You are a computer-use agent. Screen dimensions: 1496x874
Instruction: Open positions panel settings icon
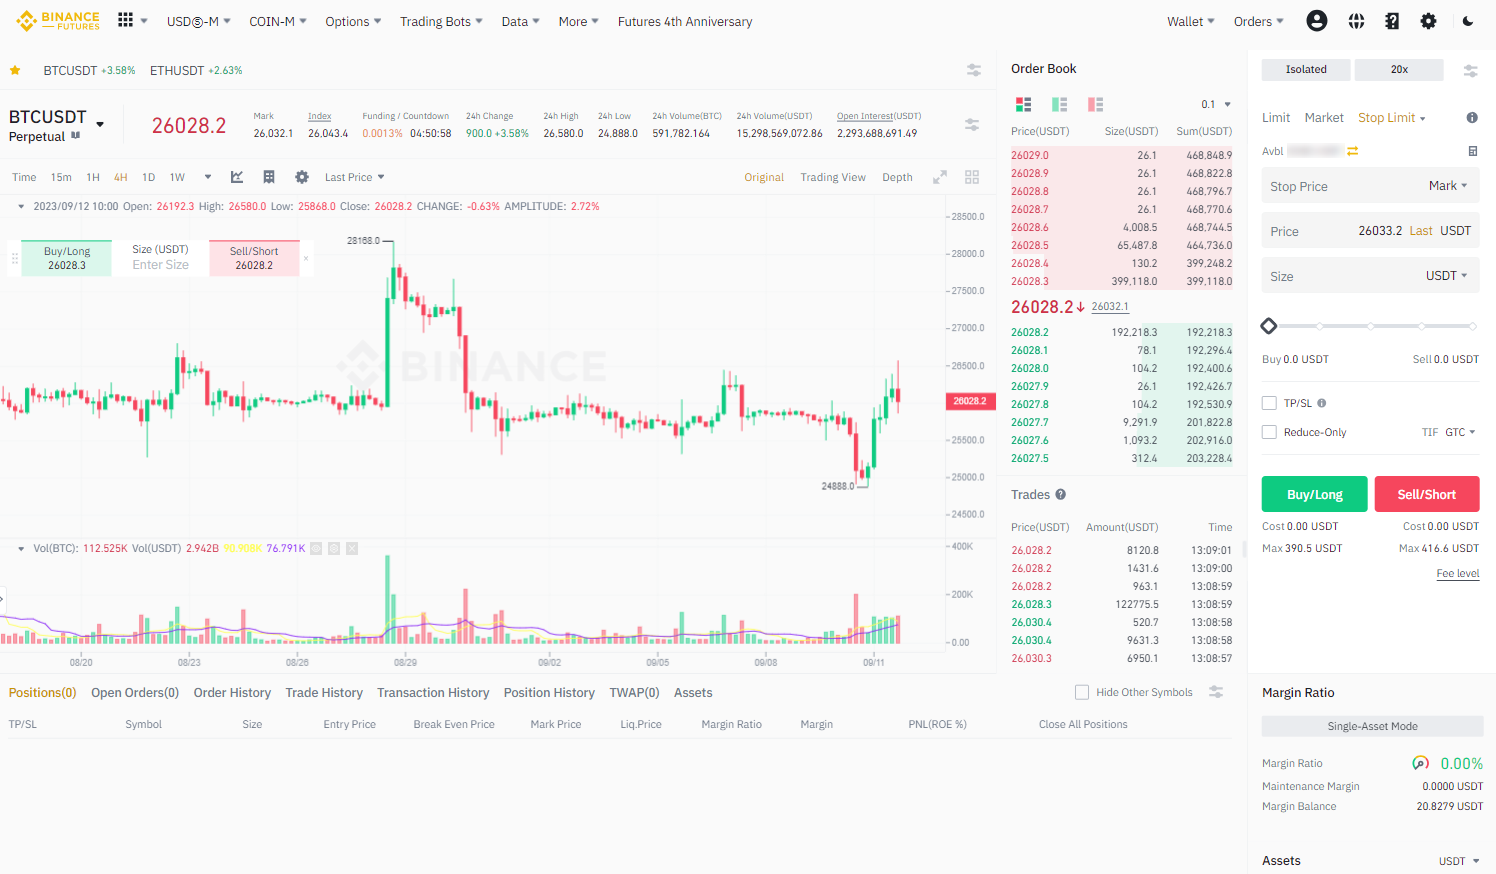[1216, 692]
